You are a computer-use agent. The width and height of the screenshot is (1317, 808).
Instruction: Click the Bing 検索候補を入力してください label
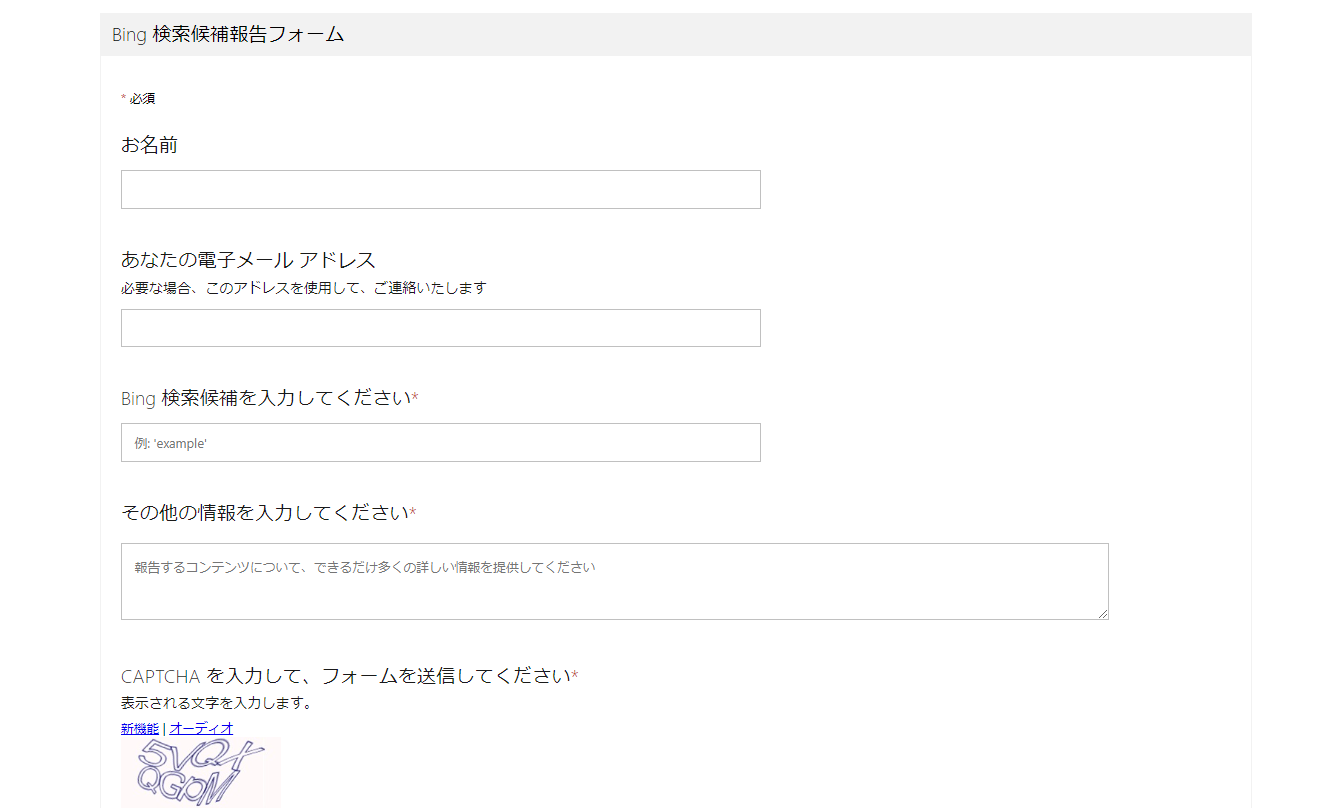tap(270, 398)
